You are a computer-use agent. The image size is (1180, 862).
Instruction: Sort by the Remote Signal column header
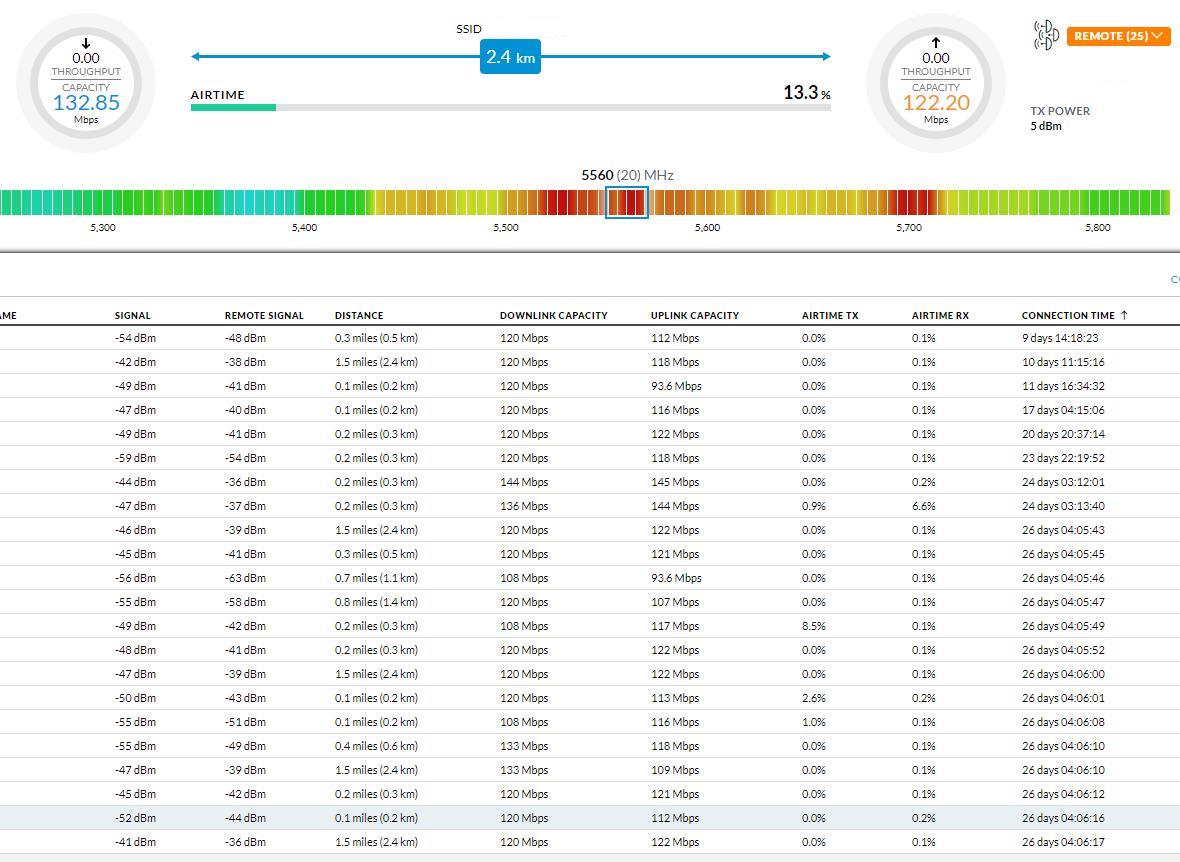tap(264, 315)
